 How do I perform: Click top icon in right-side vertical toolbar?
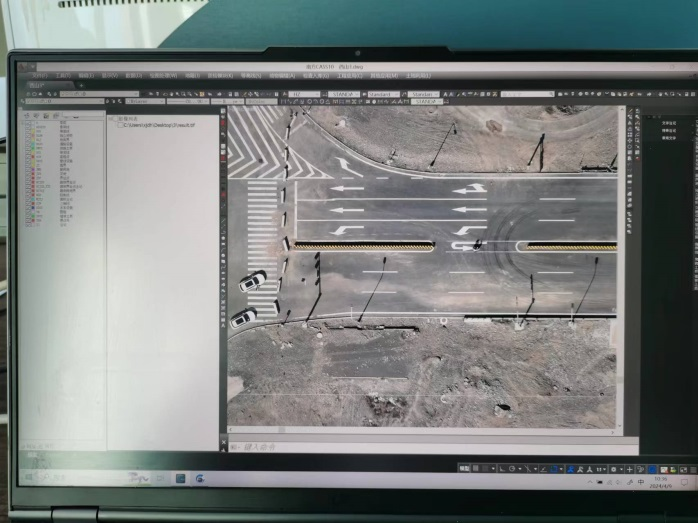632,112
